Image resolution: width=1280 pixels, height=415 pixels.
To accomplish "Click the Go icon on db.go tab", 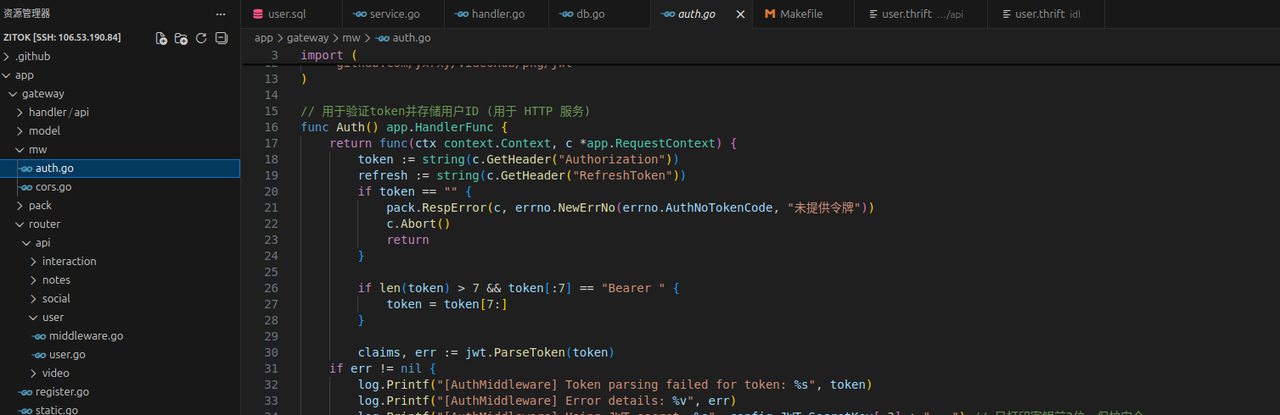I will (566, 14).
